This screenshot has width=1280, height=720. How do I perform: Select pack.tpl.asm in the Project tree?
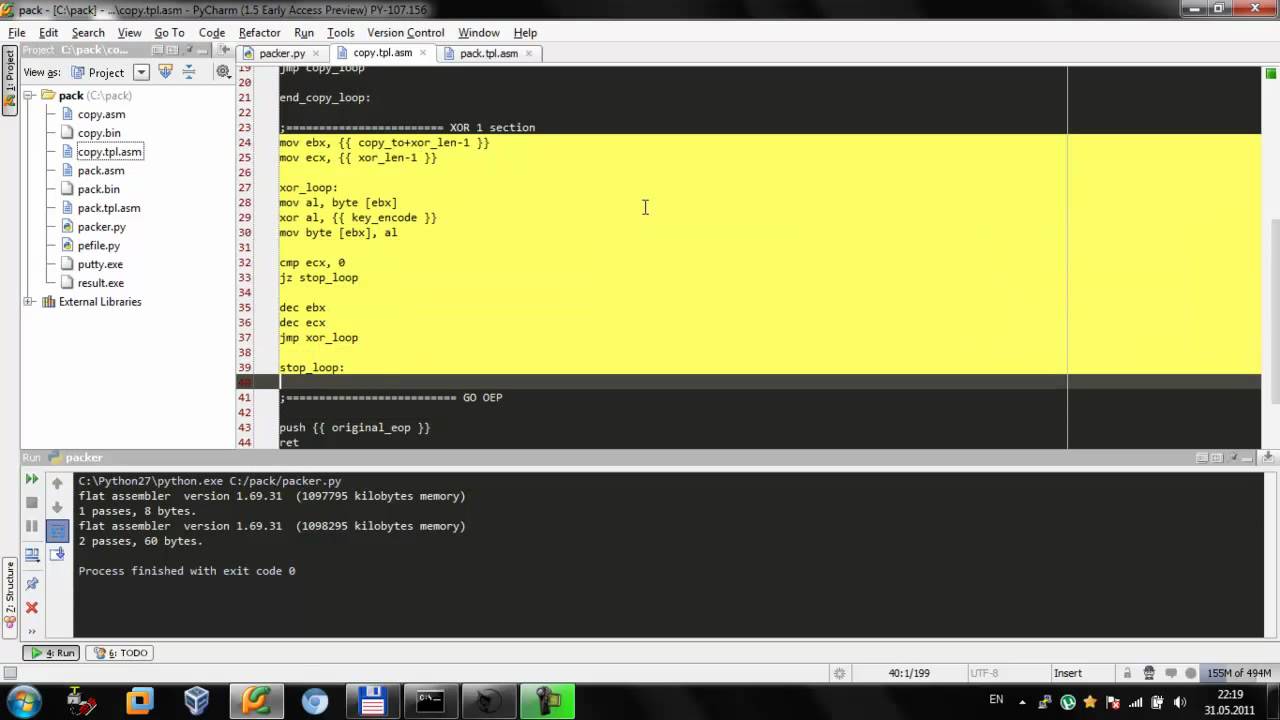click(x=109, y=209)
